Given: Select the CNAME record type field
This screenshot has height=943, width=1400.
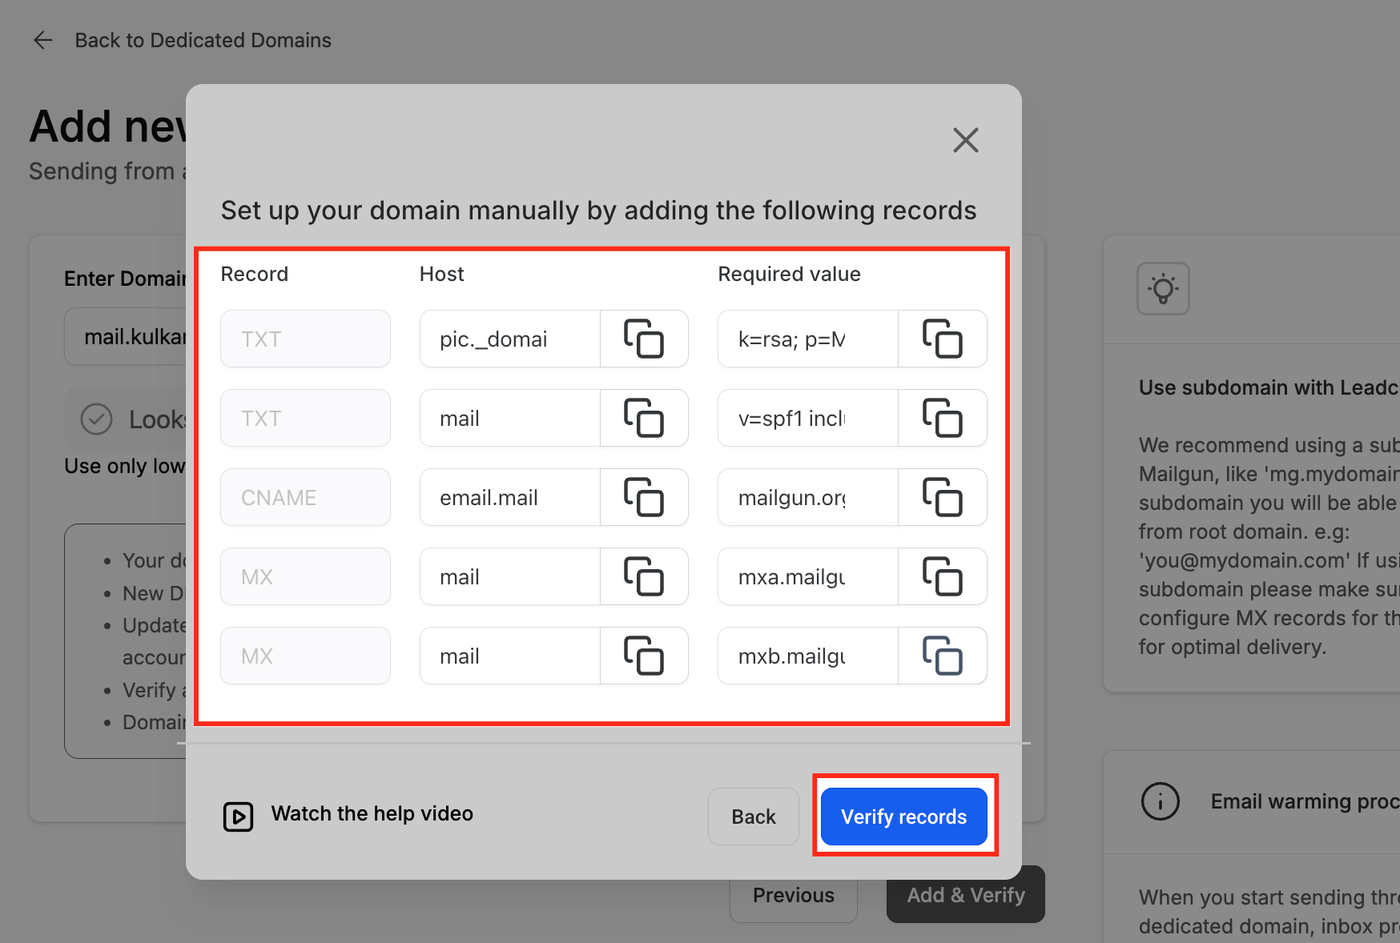Looking at the screenshot, I should click(305, 497).
